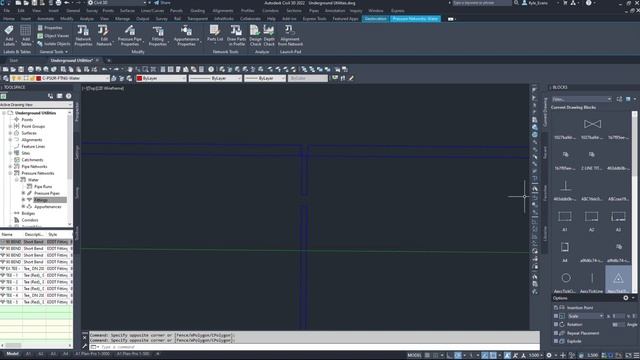640x360 pixels.
Task: Toggle the Repeat Placement checkbox
Action: (x=556, y=333)
